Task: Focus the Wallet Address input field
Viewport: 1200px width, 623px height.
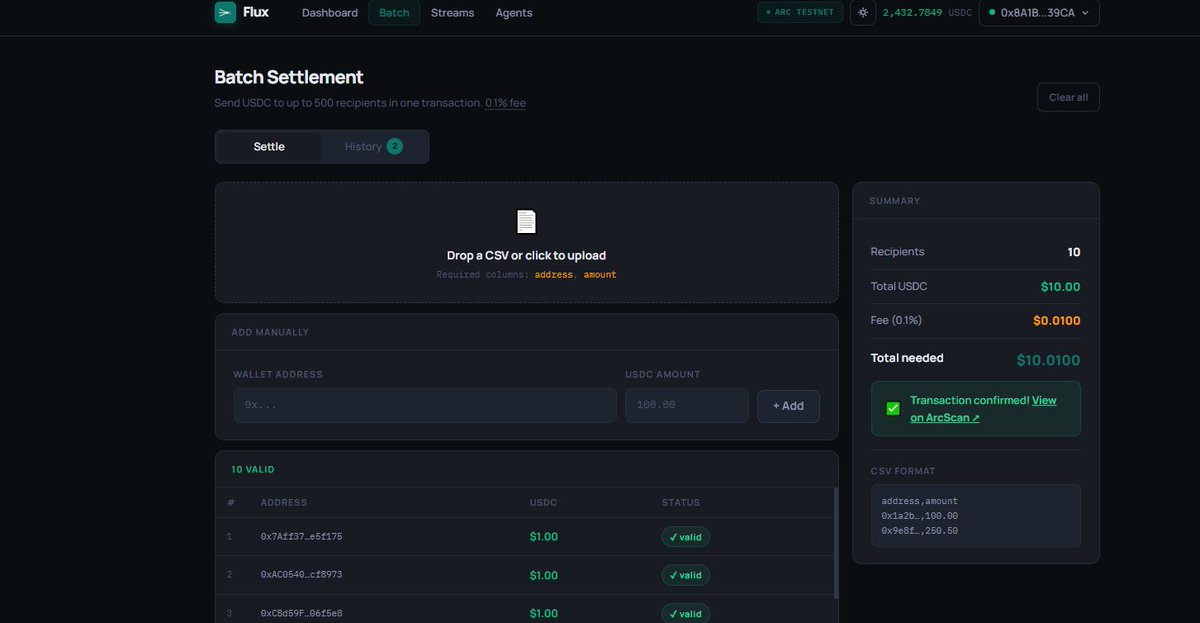Action: point(425,405)
